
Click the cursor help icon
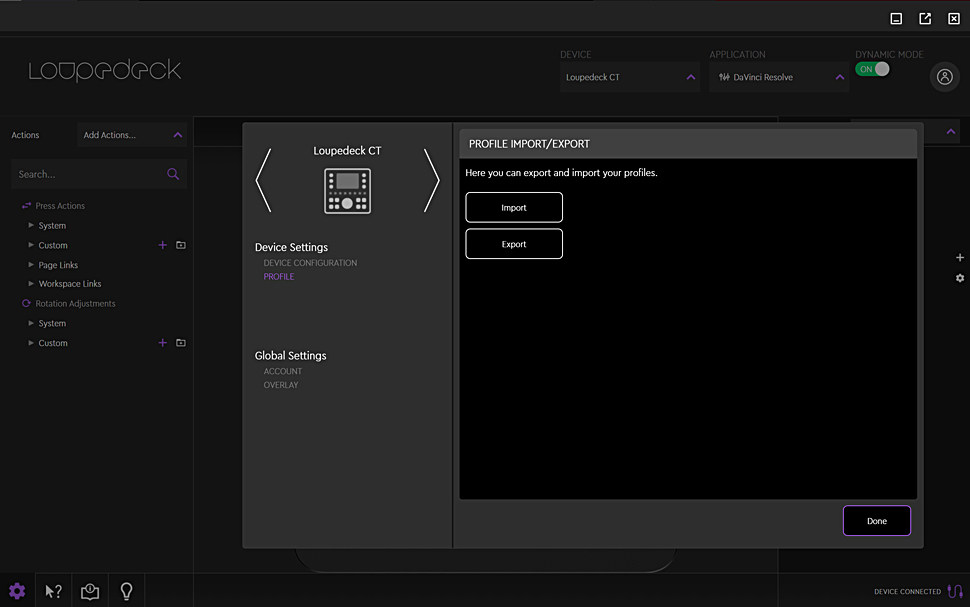click(53, 592)
